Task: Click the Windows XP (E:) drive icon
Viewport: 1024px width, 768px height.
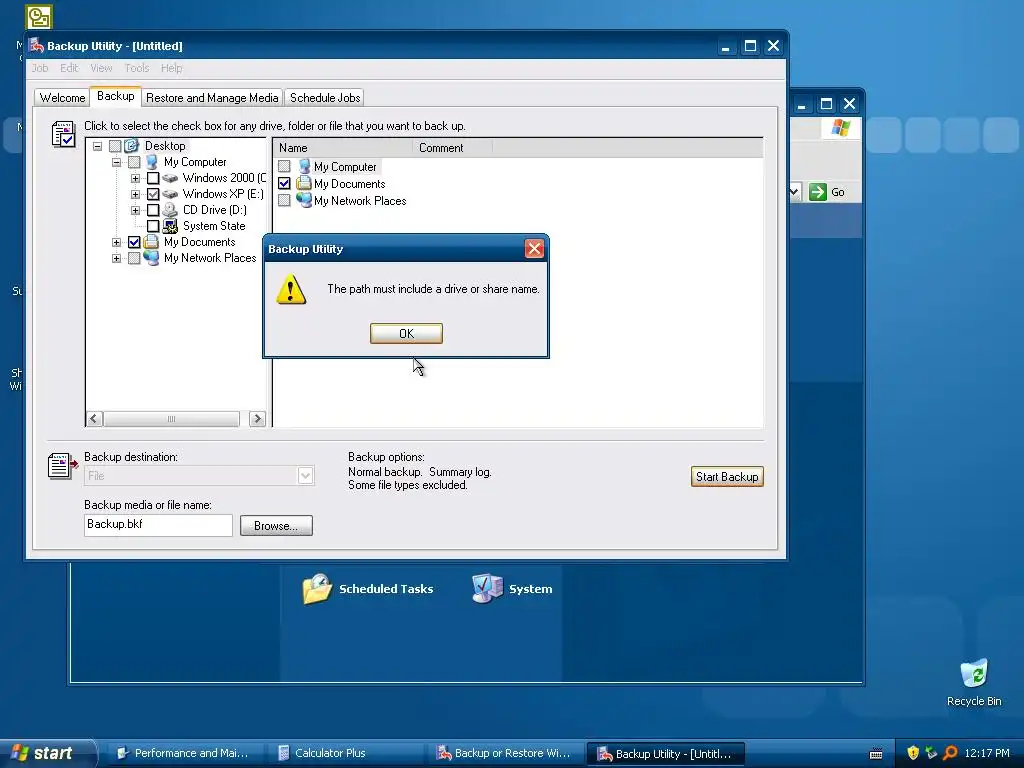Action: pos(170,194)
